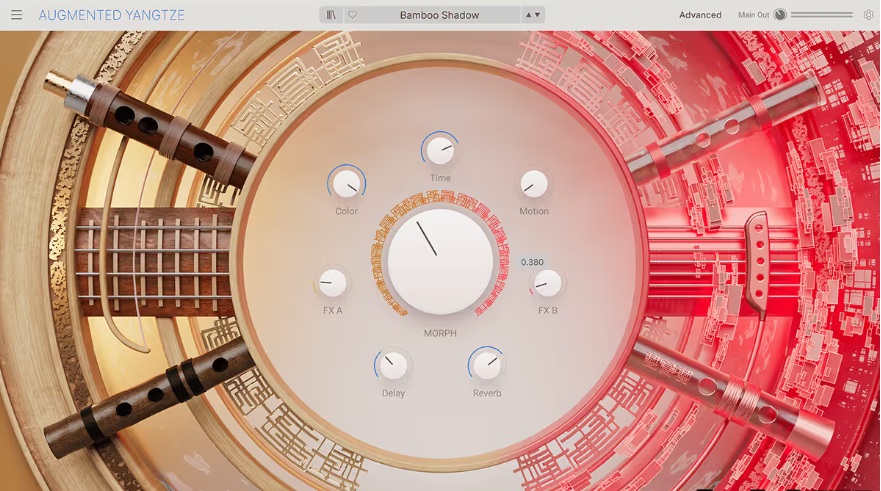Select the next preset with down arrow
881x491 pixels.
coord(538,15)
